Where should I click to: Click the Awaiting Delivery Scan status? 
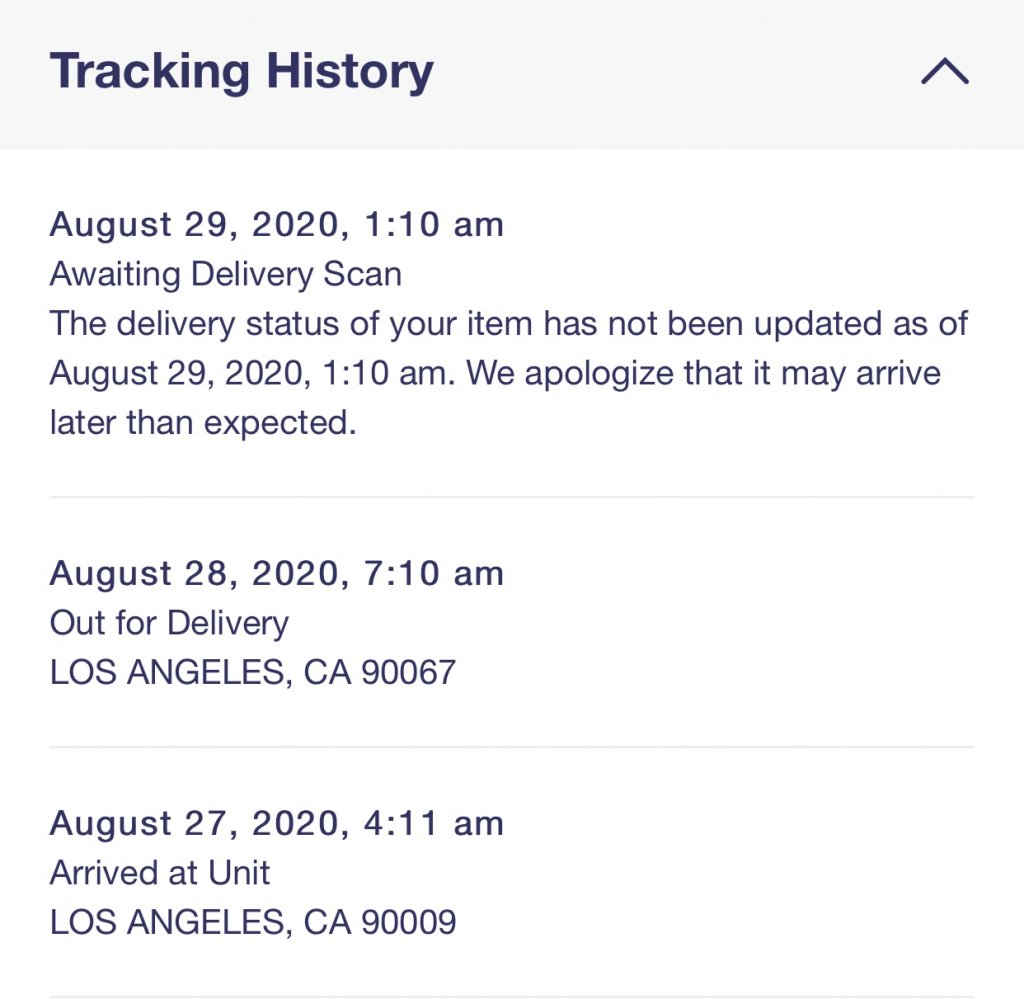pyautogui.click(x=225, y=274)
